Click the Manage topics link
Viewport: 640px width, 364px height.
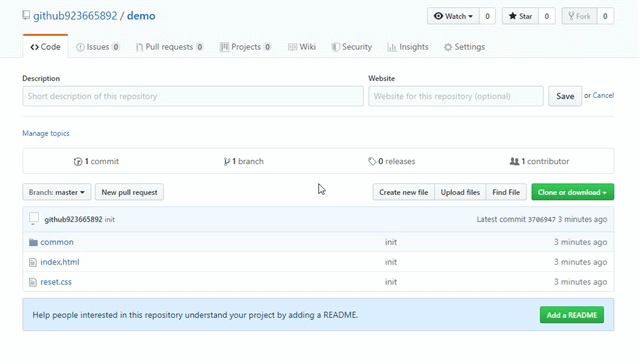(46, 133)
